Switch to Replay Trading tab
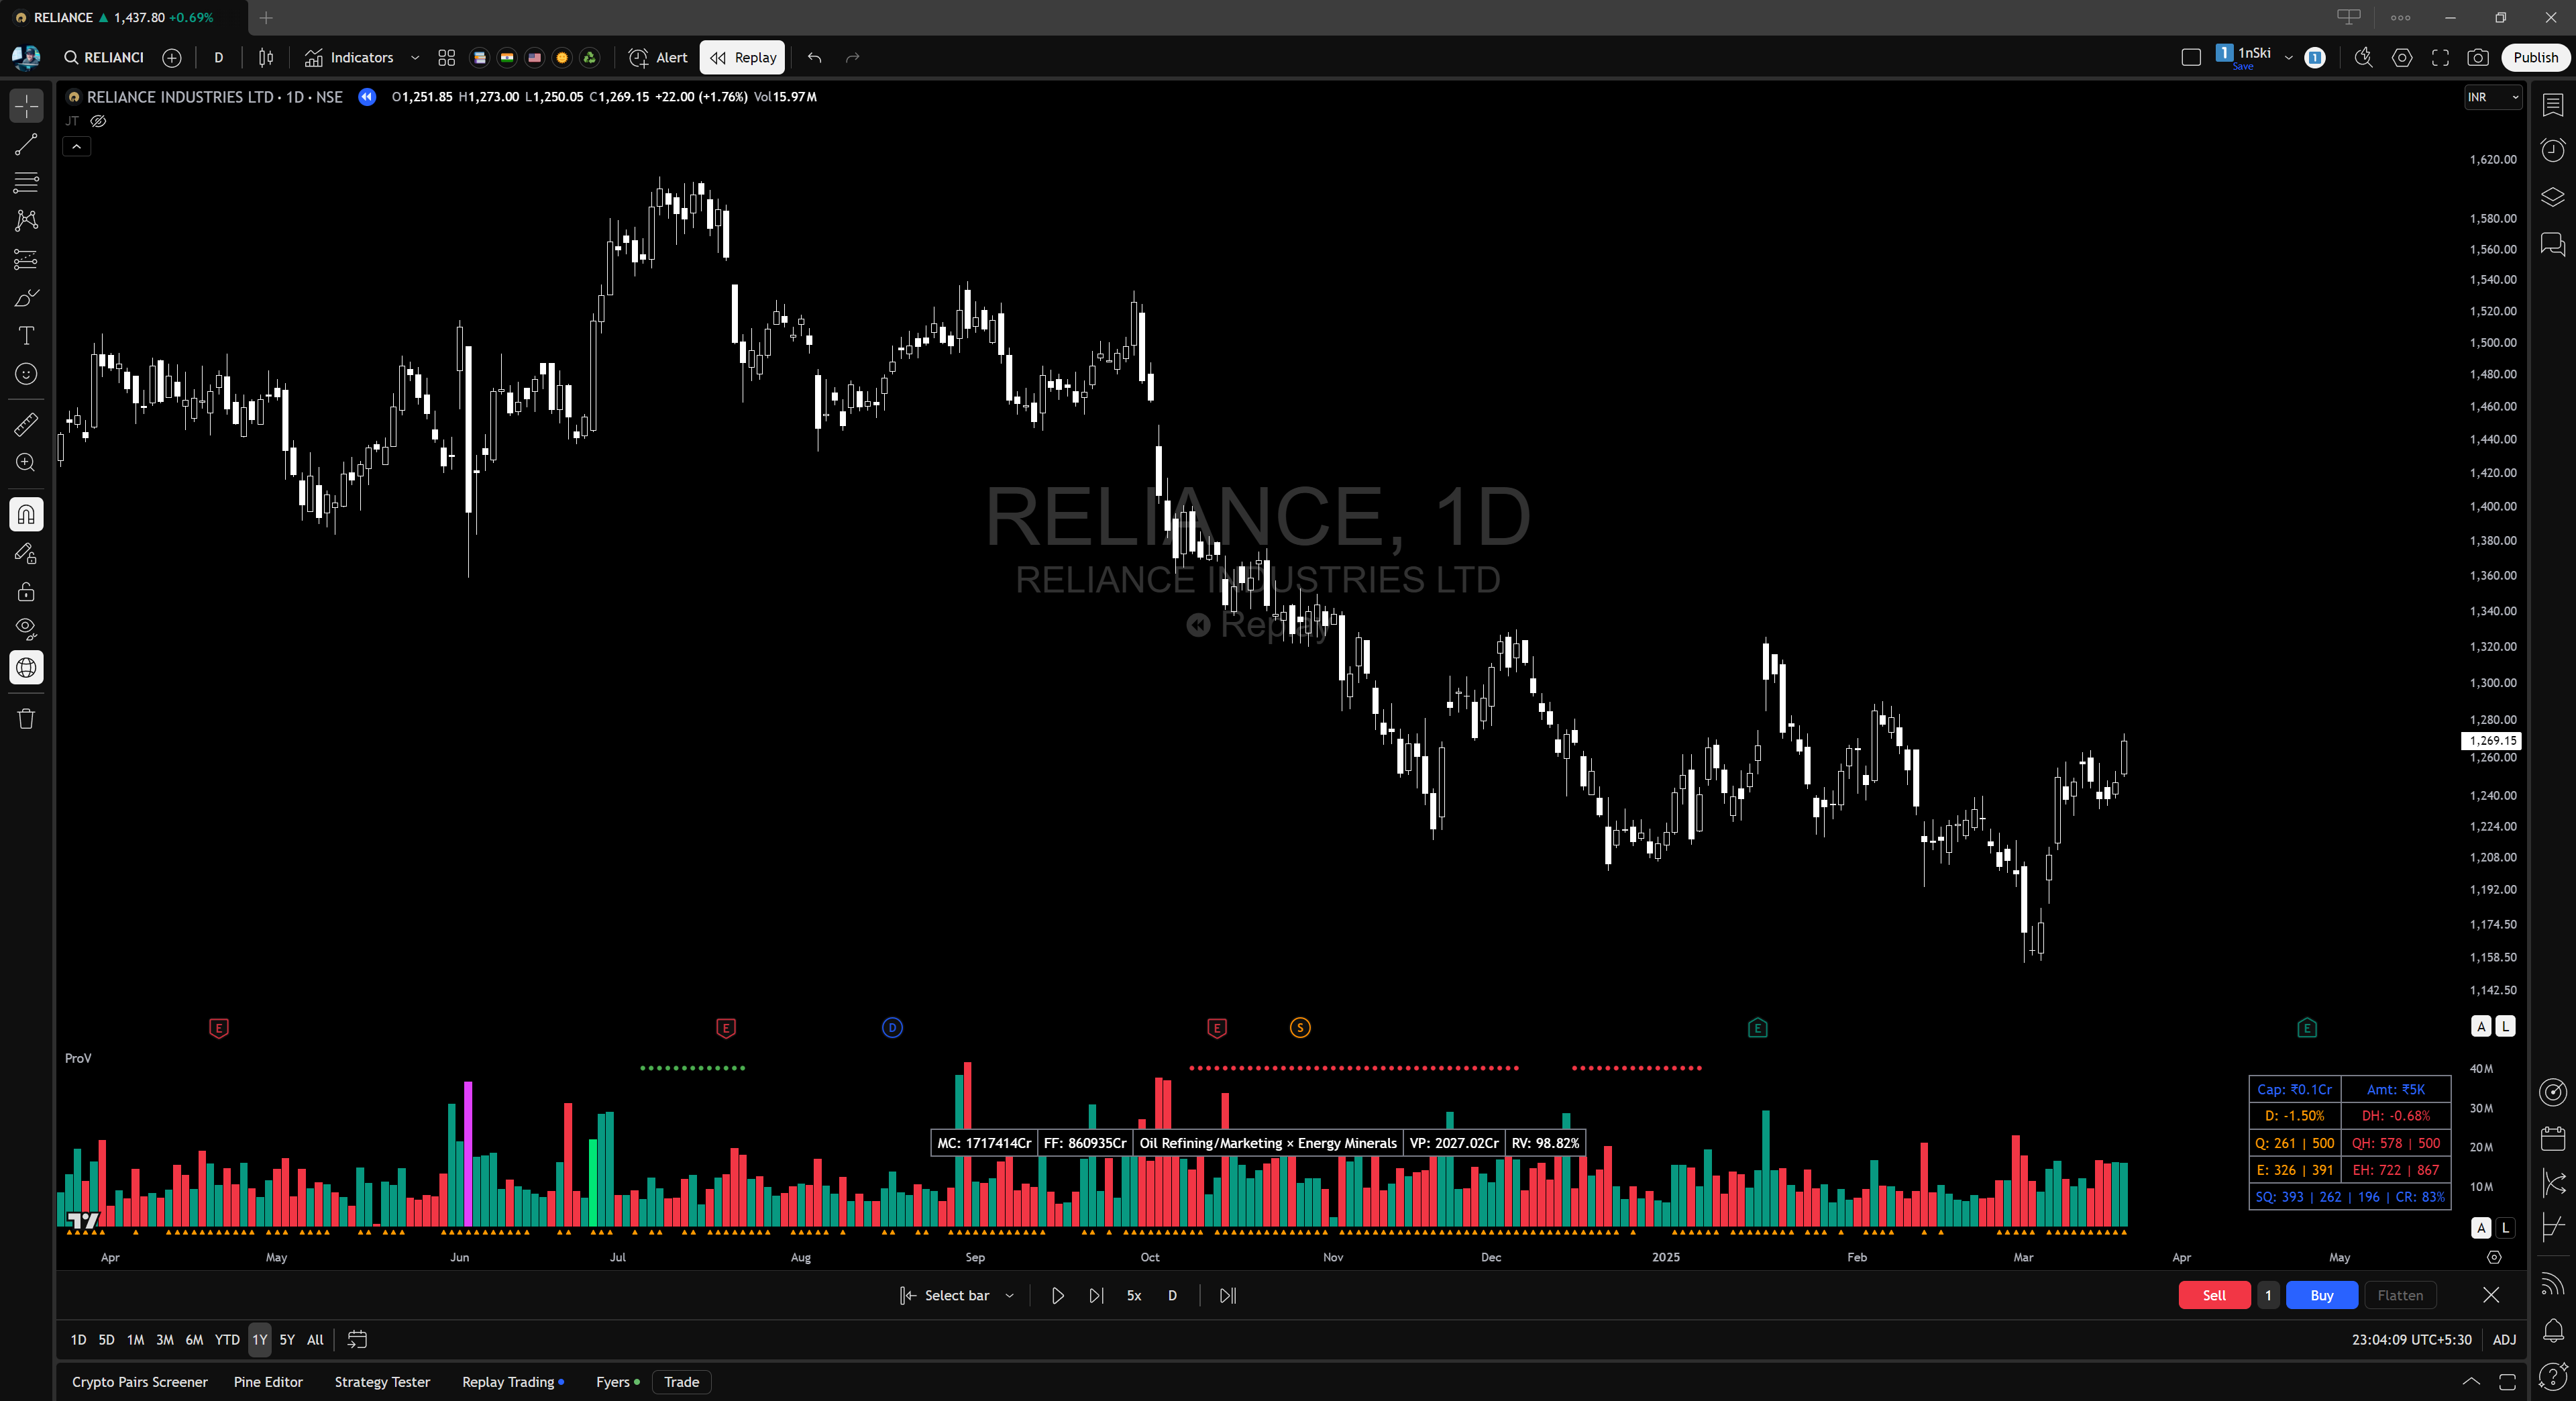 tap(512, 1382)
